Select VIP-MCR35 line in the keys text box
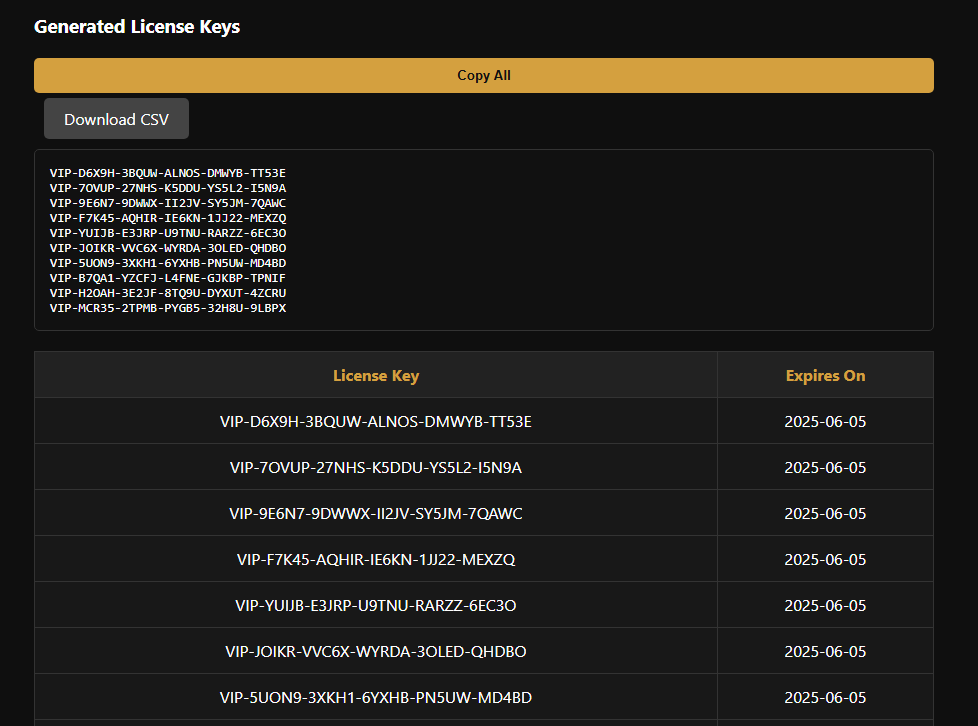978x726 pixels. click(168, 307)
